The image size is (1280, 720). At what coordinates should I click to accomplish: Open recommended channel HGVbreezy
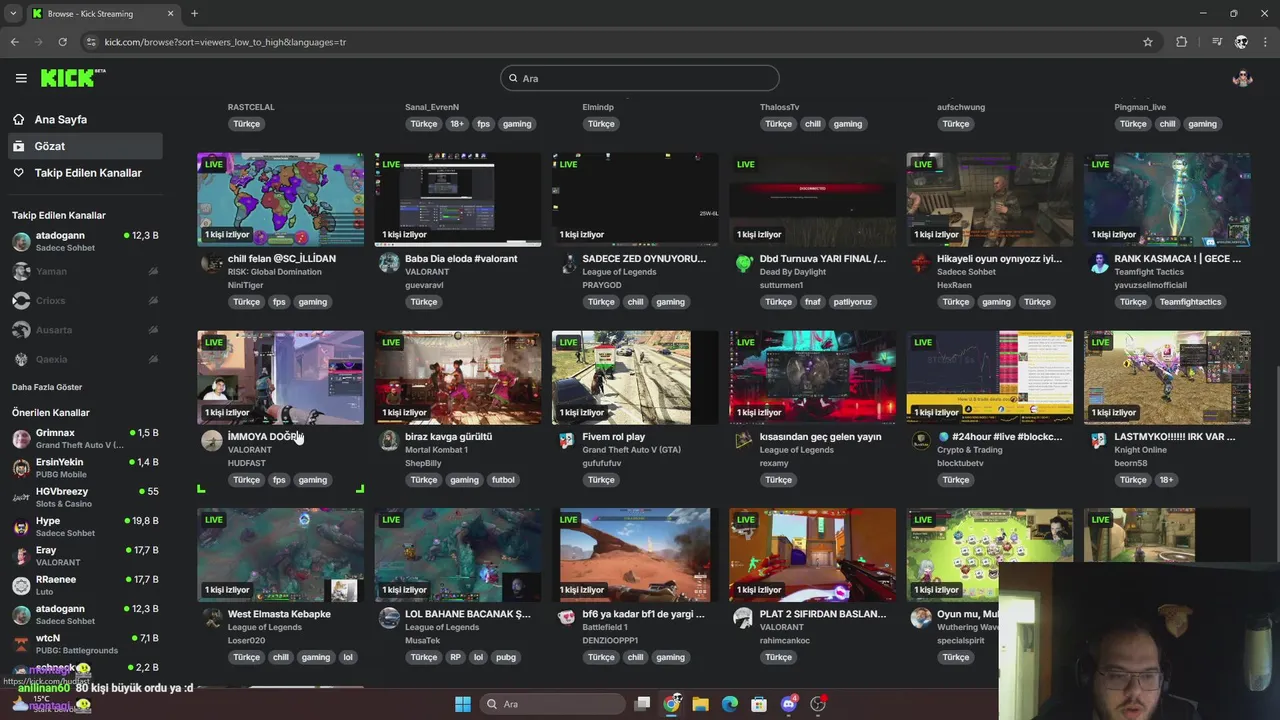click(85, 497)
